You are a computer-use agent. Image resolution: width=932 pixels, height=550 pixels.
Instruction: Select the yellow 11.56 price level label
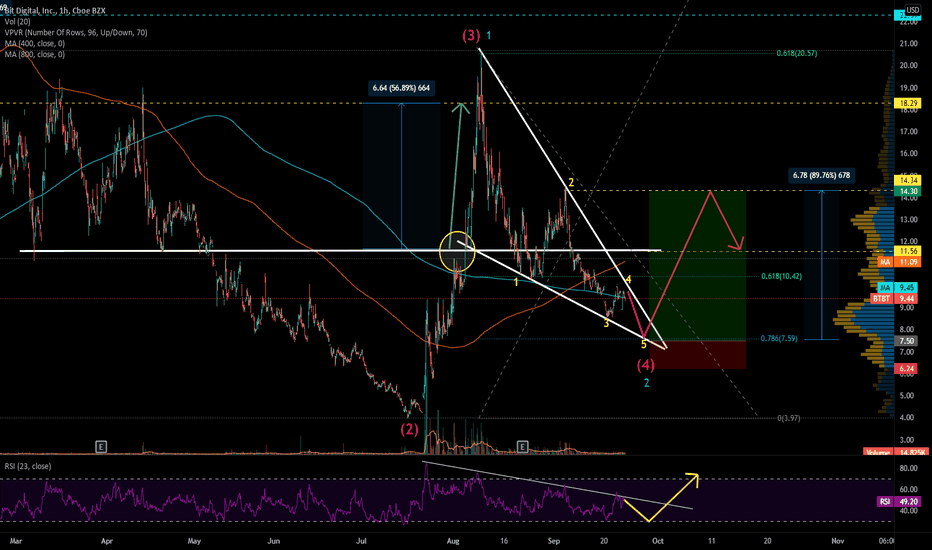click(908, 252)
